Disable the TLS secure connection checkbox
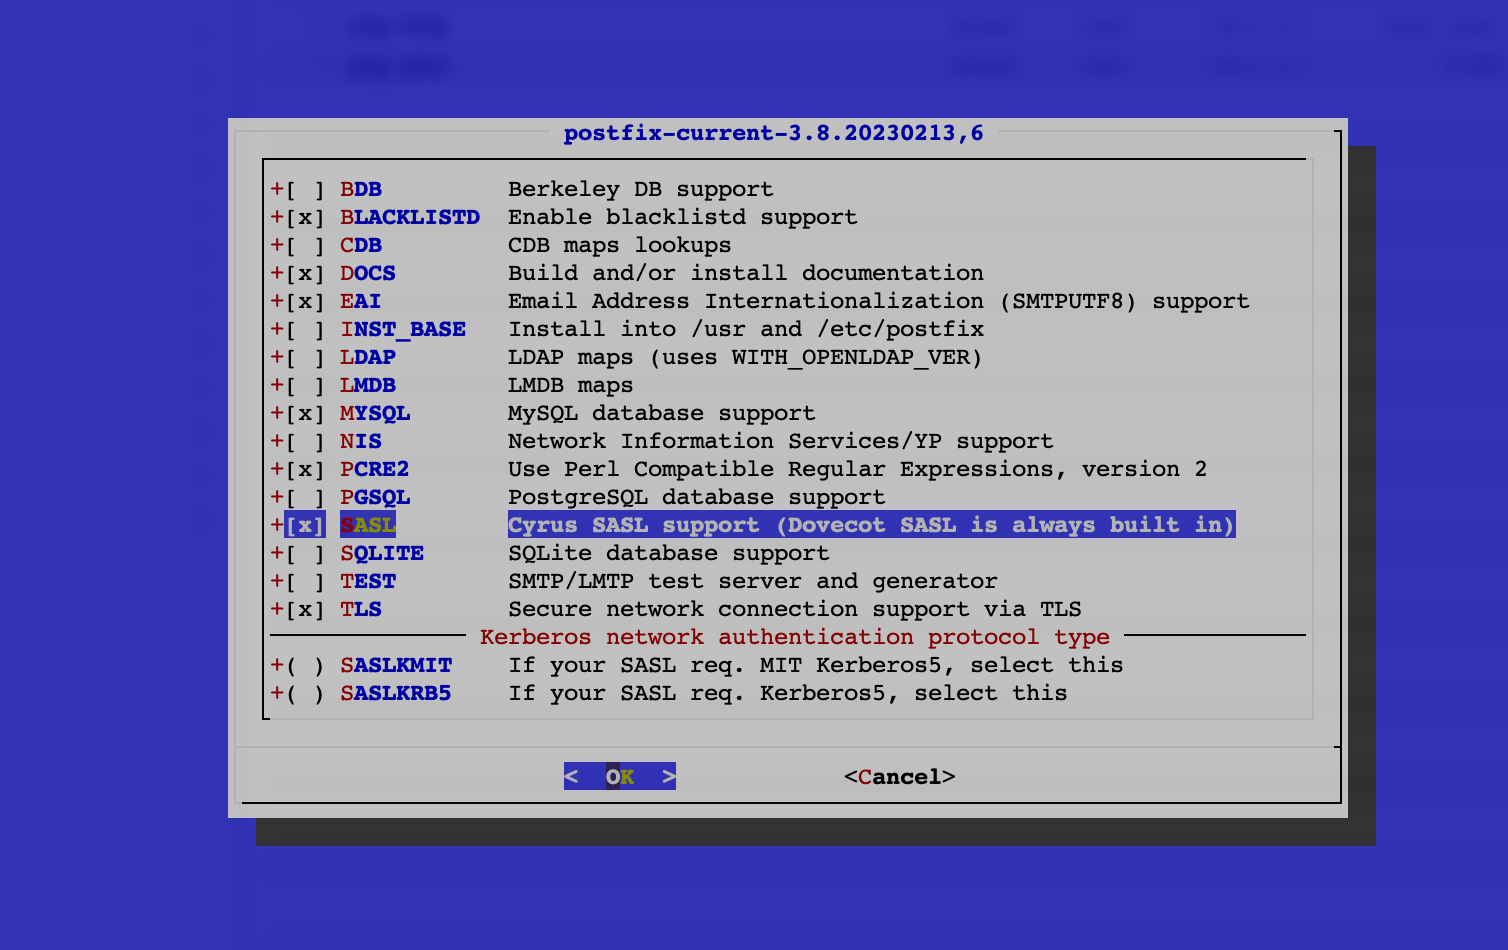Screen dimensions: 1508x950 pos(305,610)
